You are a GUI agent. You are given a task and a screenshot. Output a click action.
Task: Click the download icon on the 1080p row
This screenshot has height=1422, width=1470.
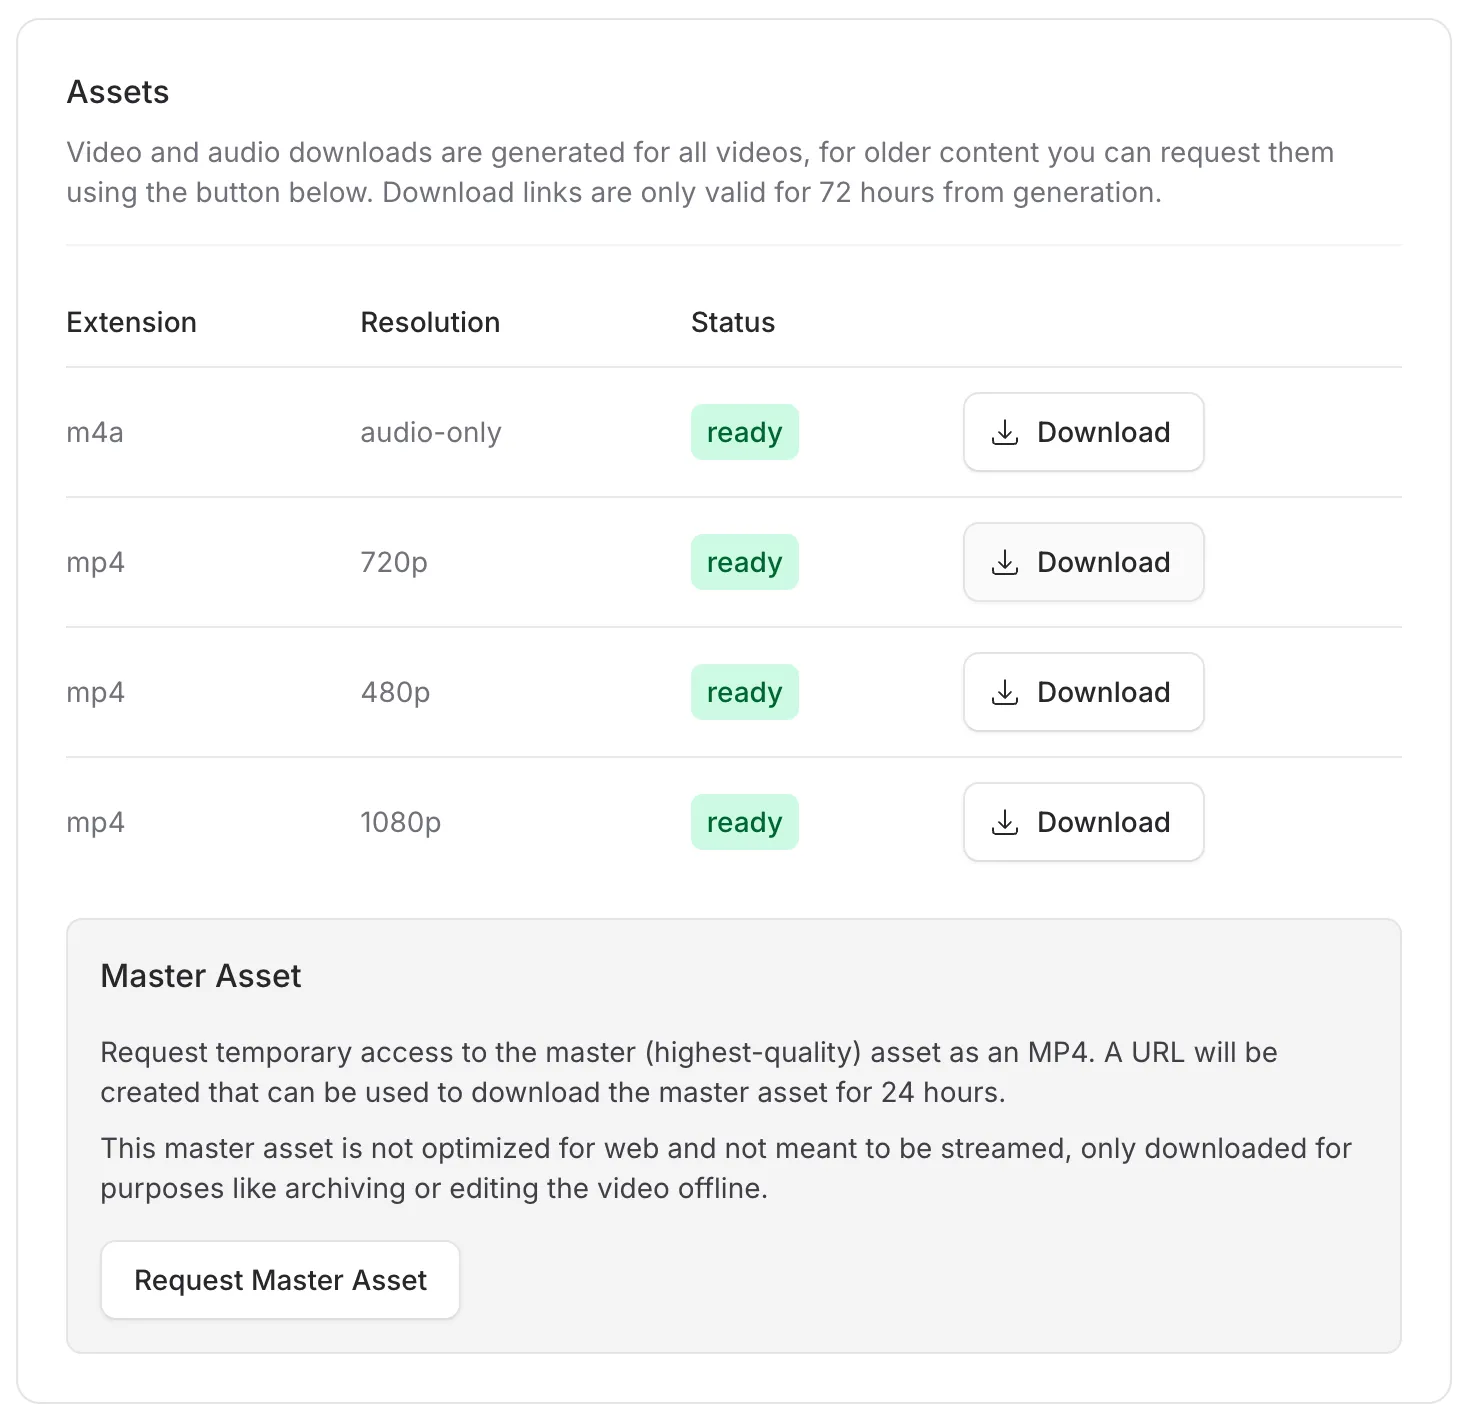coord(1004,822)
